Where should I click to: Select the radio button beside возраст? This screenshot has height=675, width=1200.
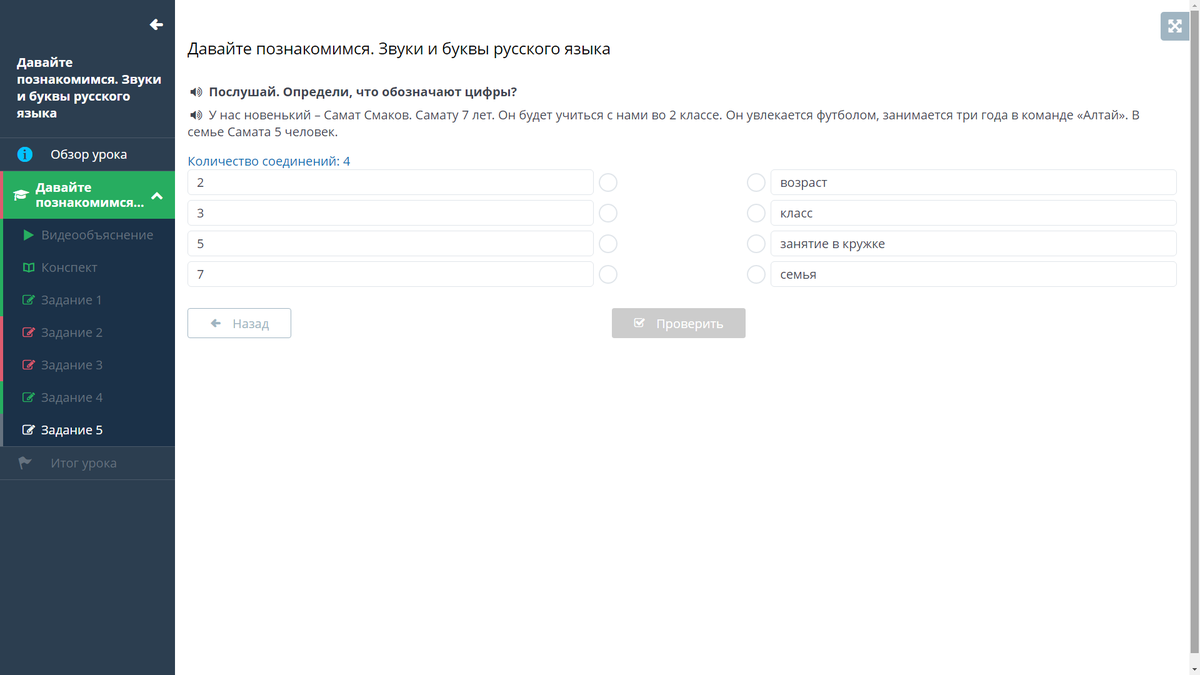coord(756,182)
